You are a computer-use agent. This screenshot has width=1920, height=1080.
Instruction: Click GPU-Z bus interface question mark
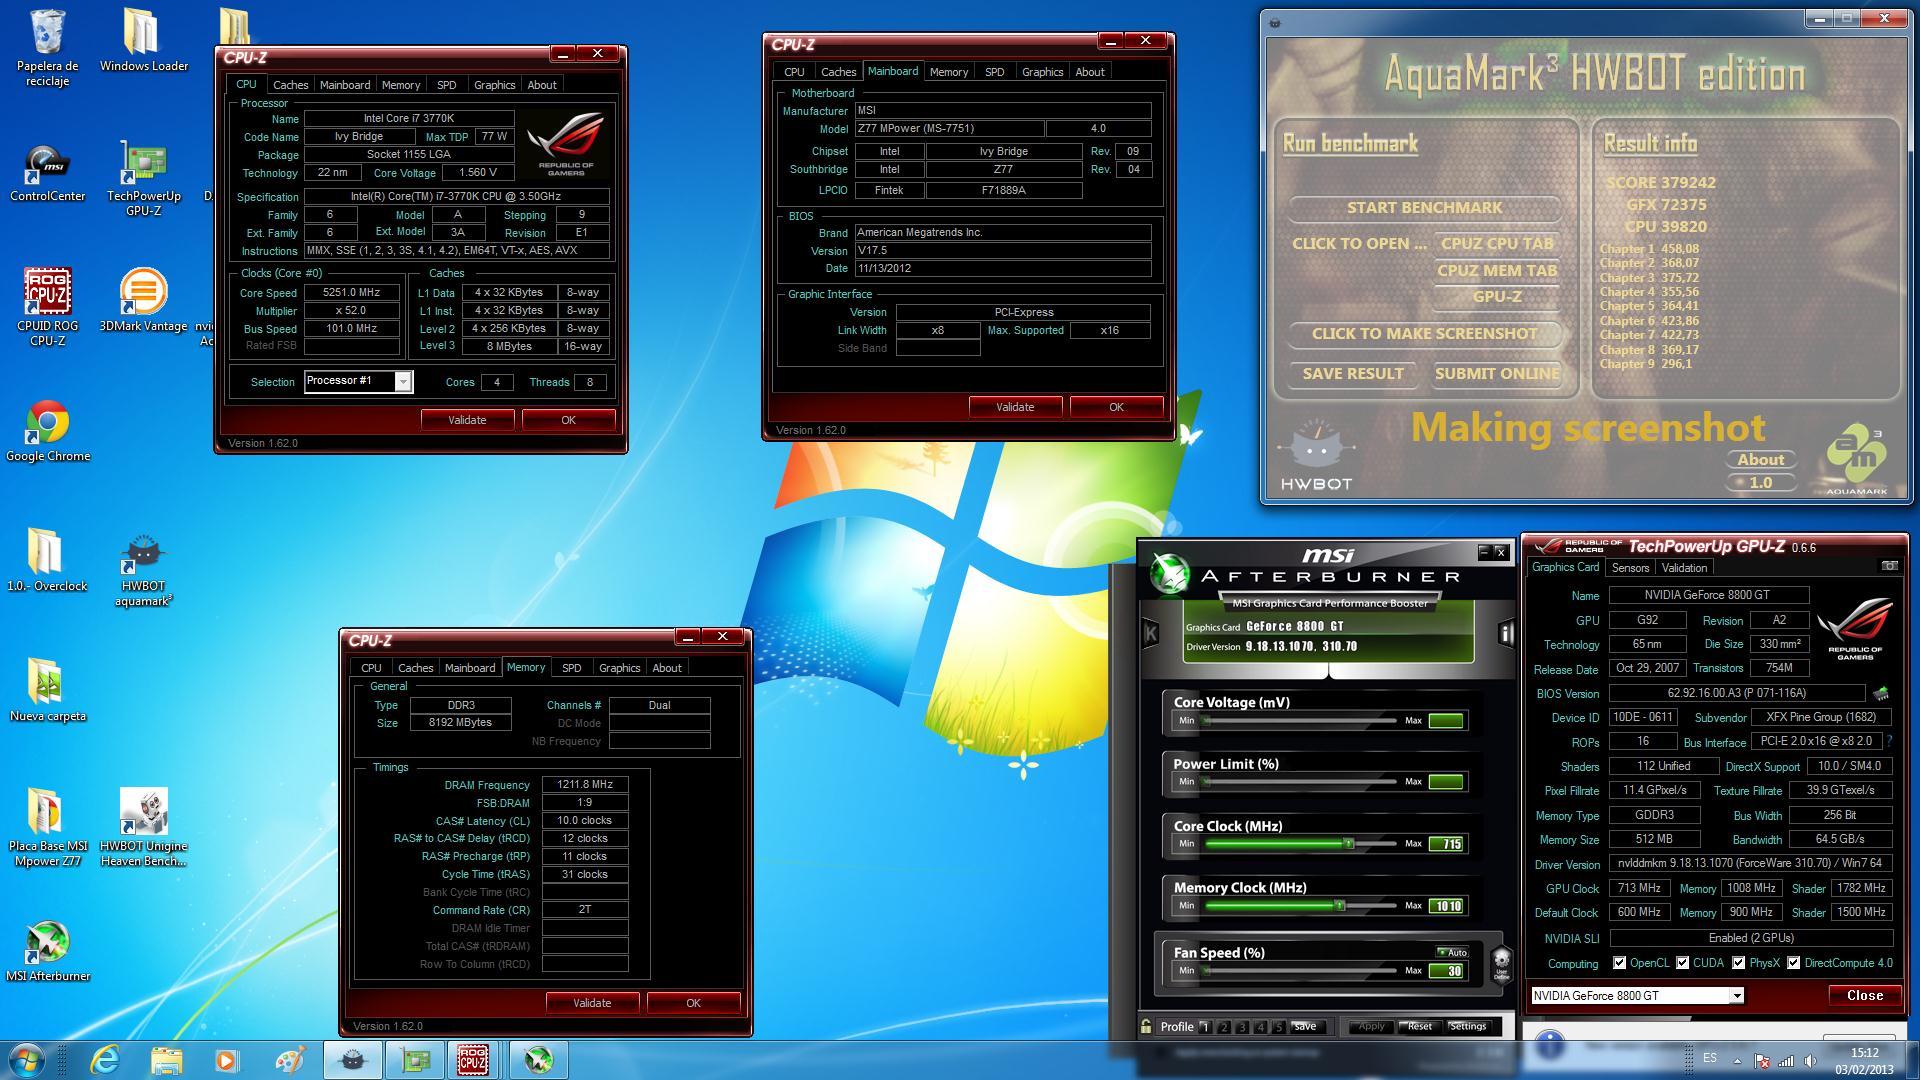click(x=1889, y=741)
